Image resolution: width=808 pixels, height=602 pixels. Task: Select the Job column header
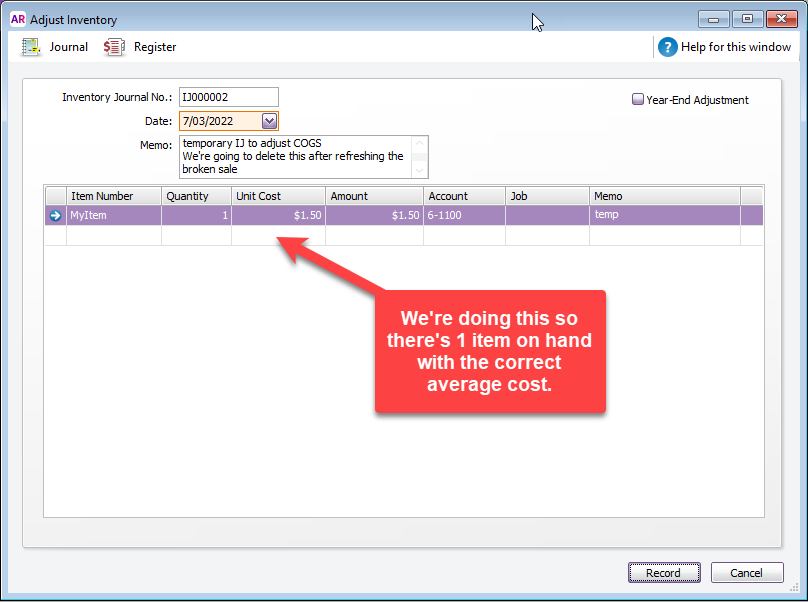547,196
